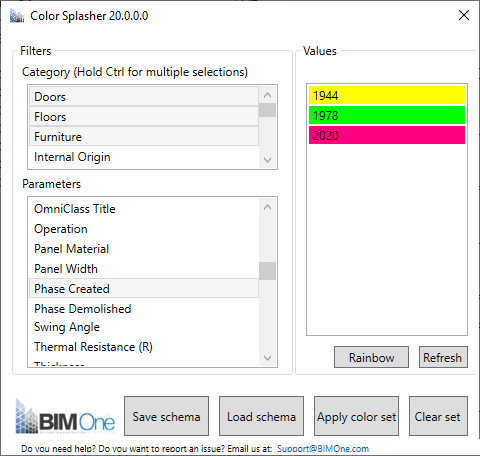Click Category list down arrow
480x456 pixels.
coord(267,160)
